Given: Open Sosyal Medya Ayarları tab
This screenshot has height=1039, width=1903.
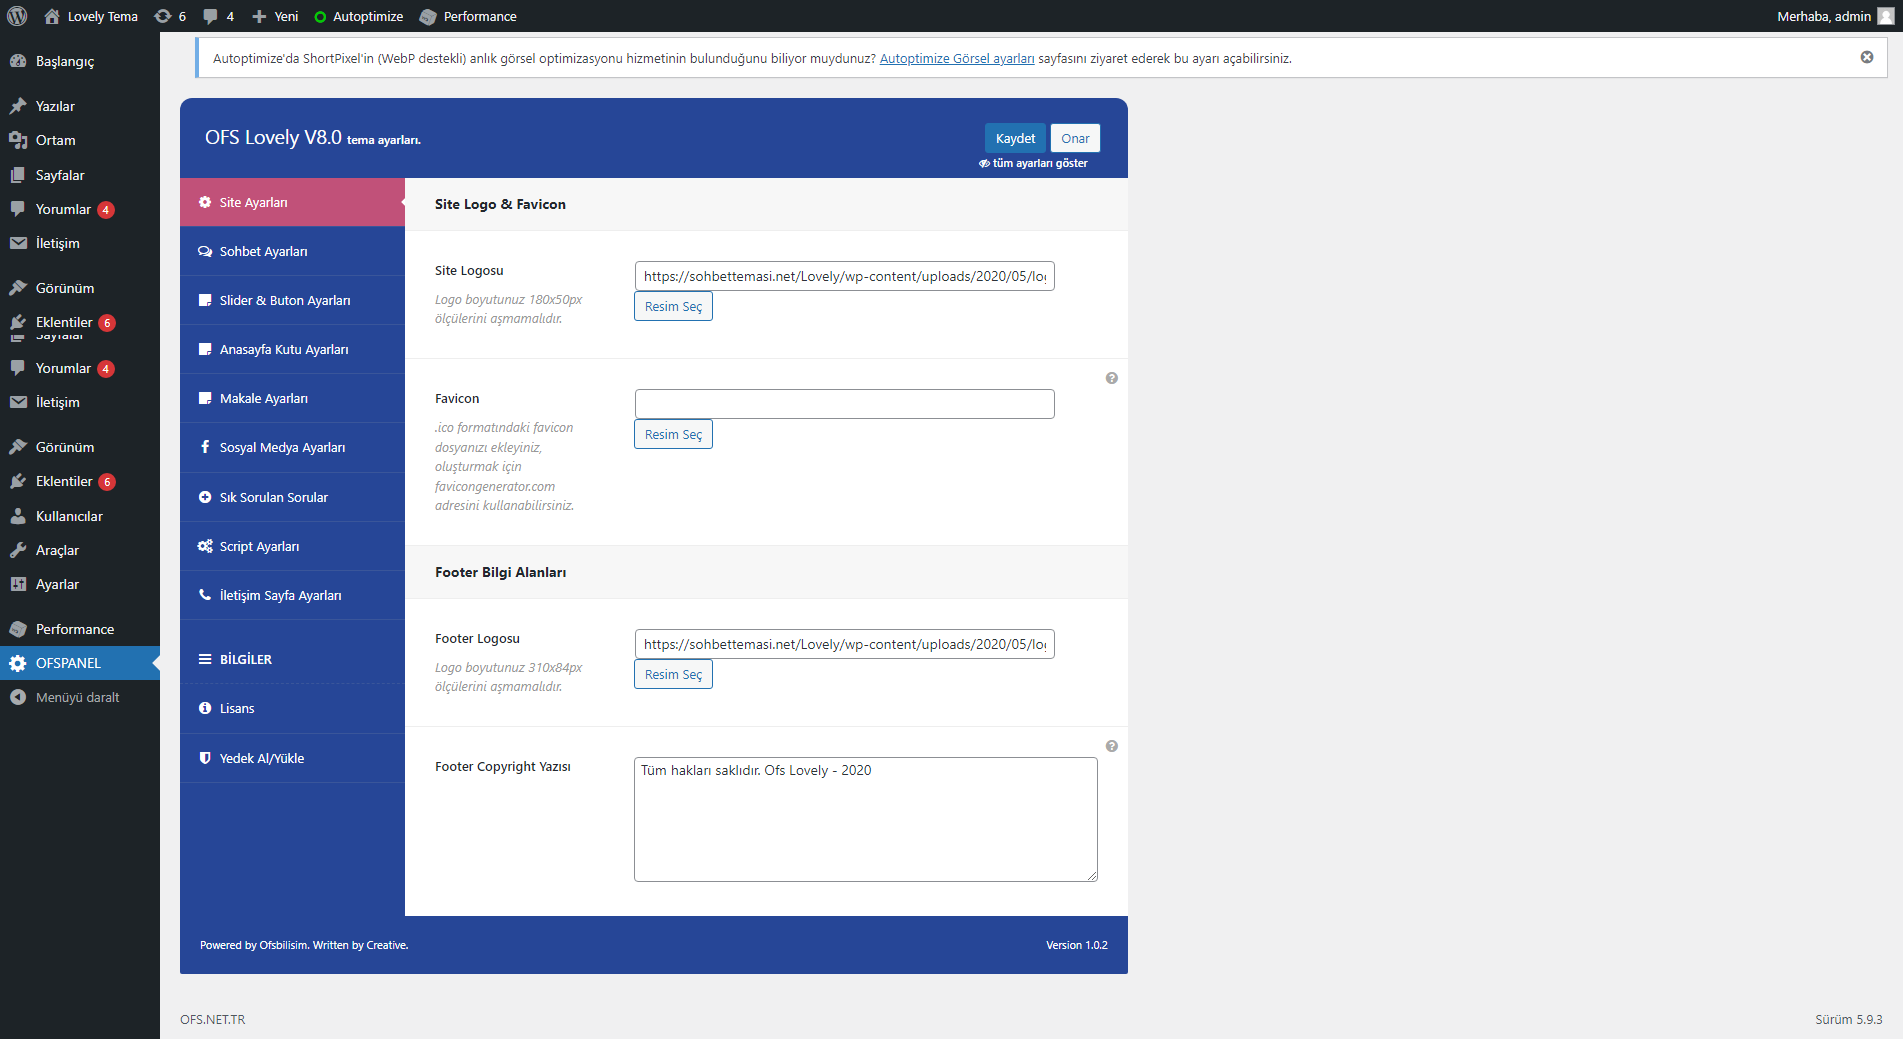Looking at the screenshot, I should [292, 447].
